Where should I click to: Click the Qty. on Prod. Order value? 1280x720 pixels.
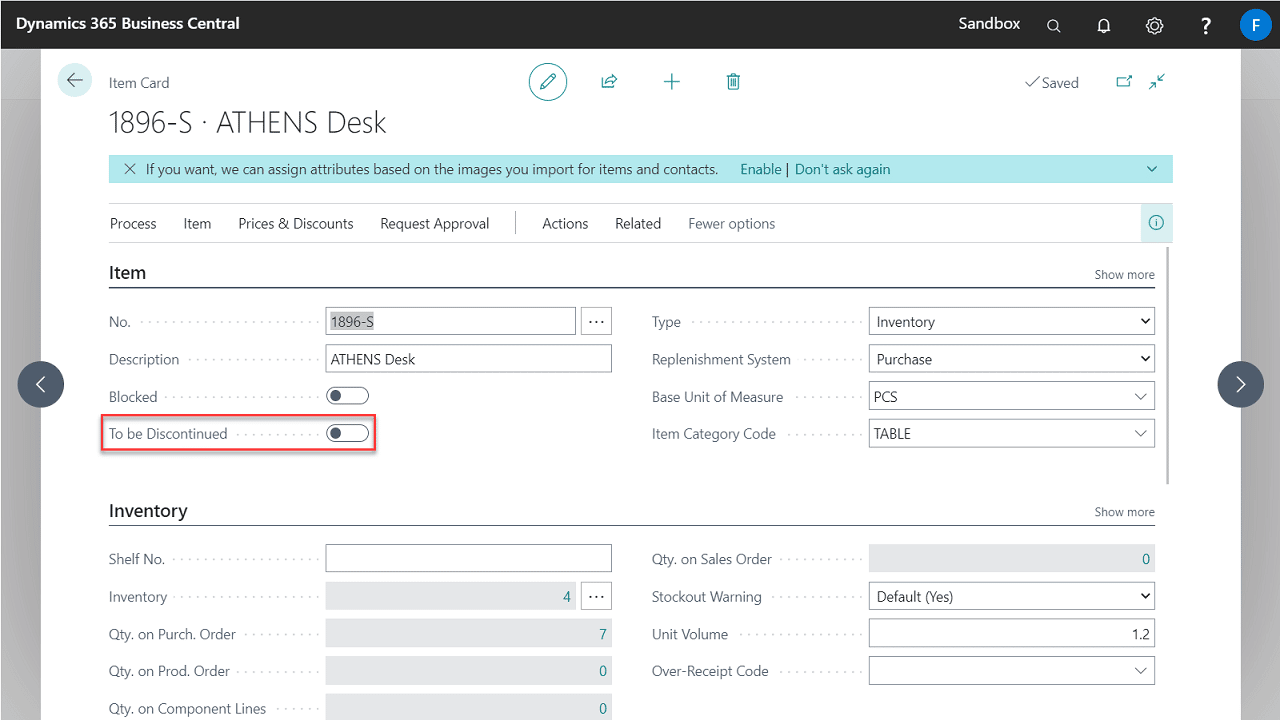click(x=469, y=671)
